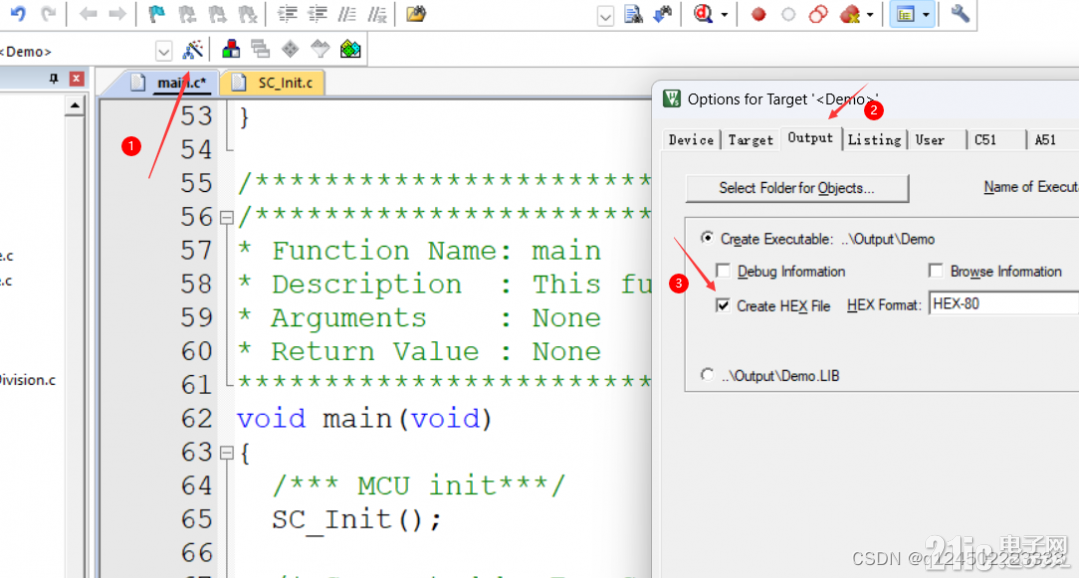Click Navigate Forwards arrow icon
Image resolution: width=1079 pixels, height=578 pixels.
click(118, 13)
